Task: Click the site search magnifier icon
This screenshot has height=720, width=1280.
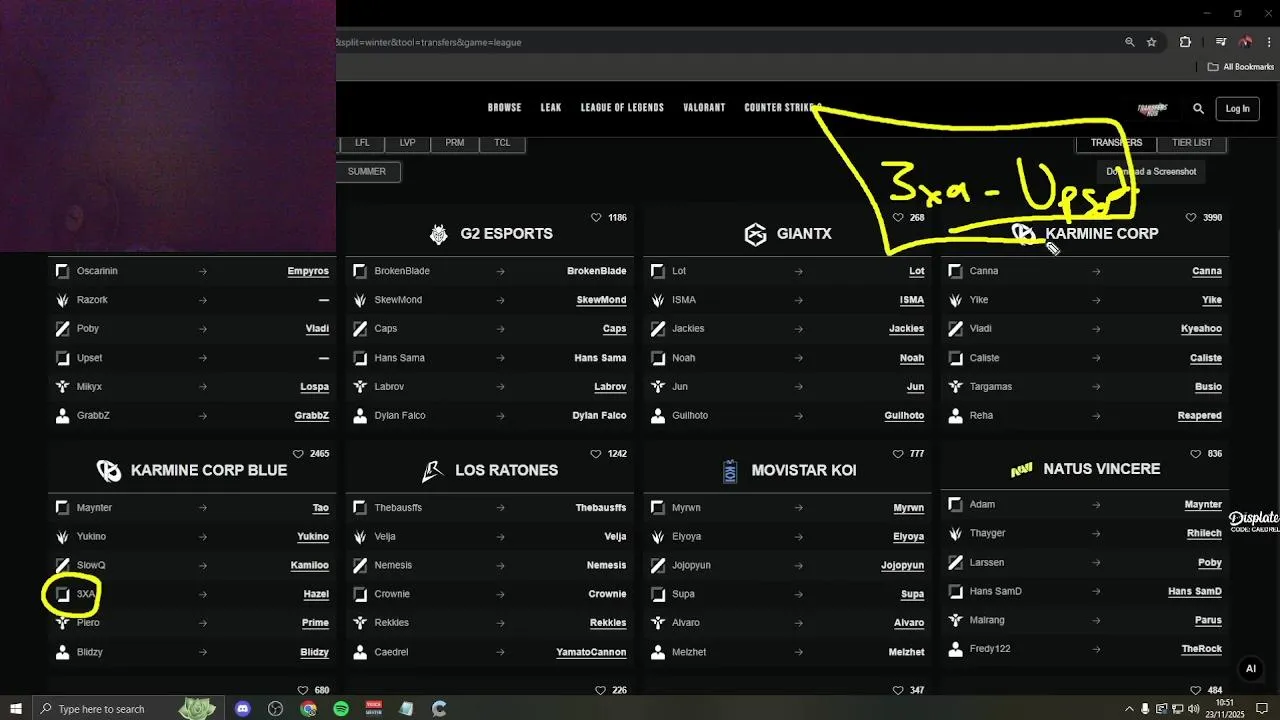Action: (x=1198, y=108)
